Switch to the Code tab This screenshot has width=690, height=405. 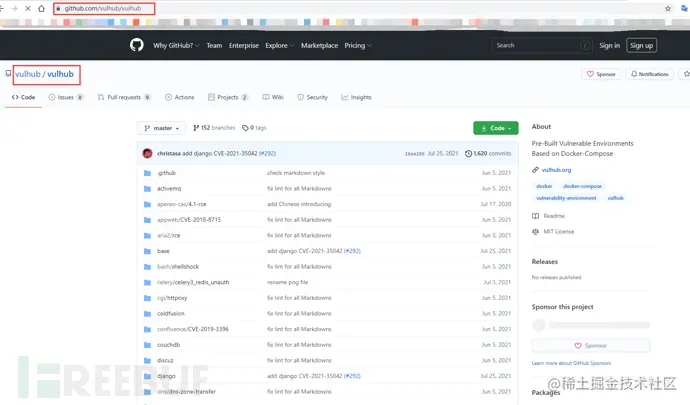(23, 97)
